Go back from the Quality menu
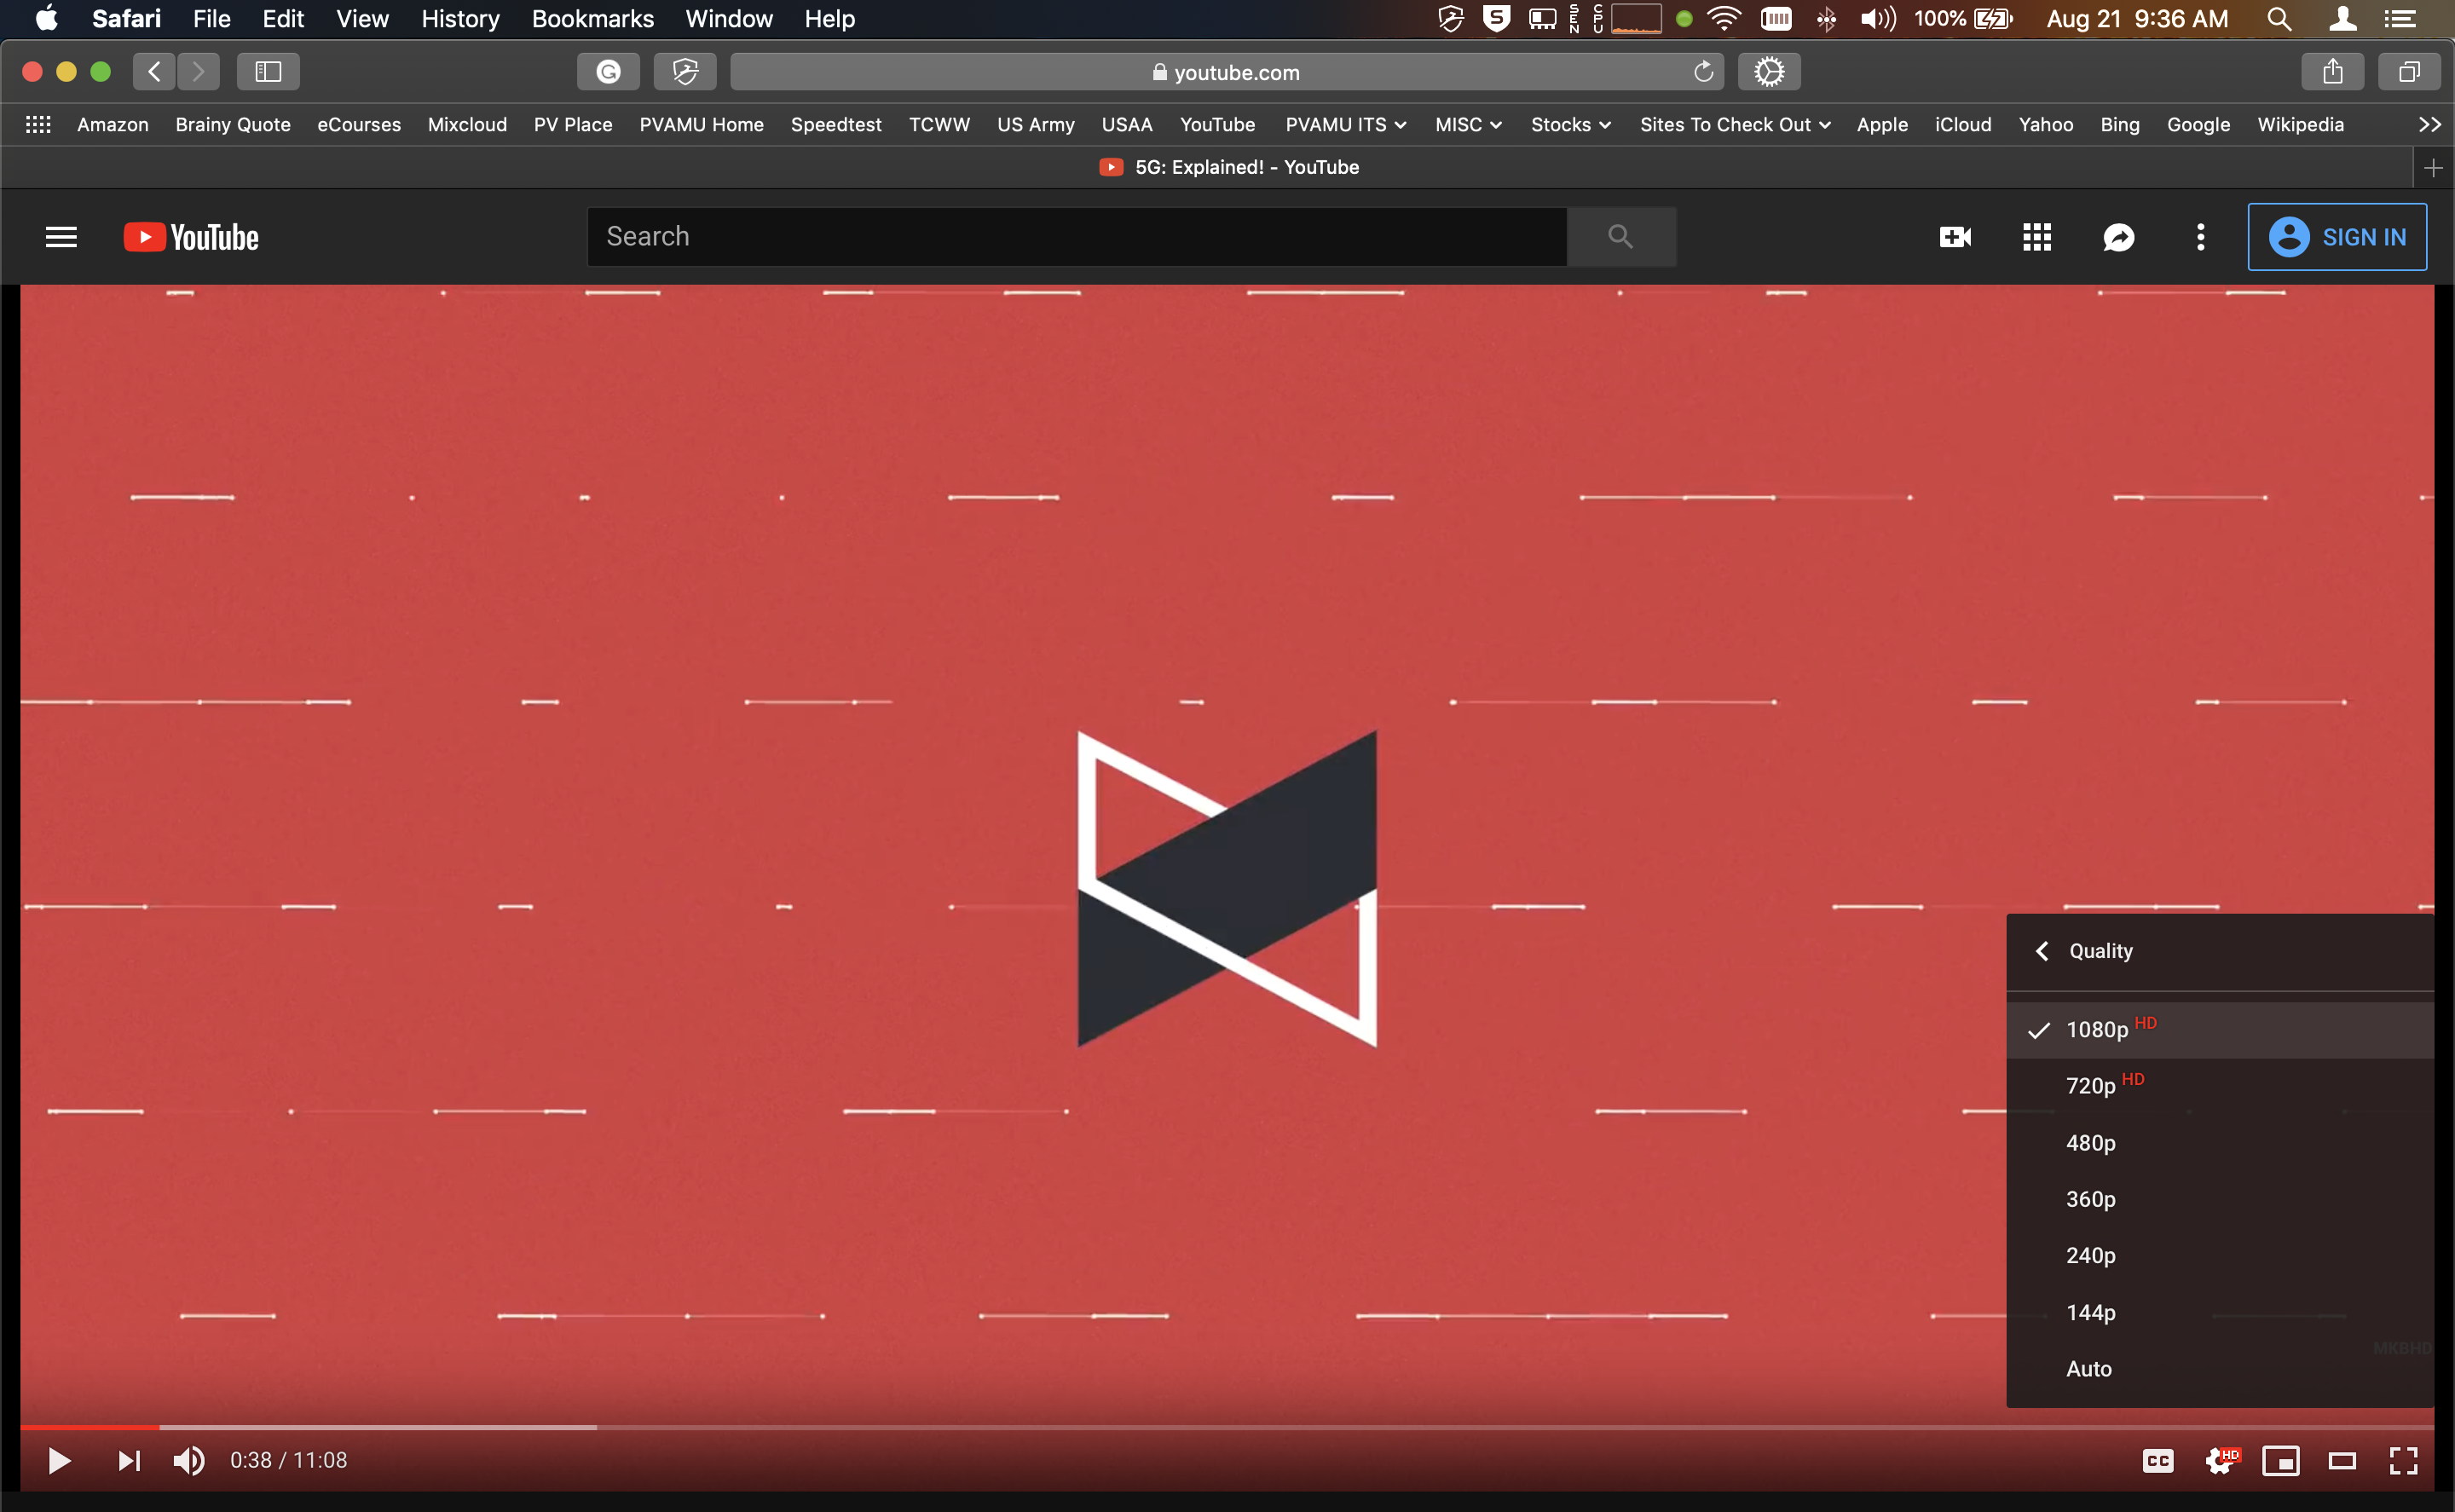2455x1512 pixels. point(2043,951)
